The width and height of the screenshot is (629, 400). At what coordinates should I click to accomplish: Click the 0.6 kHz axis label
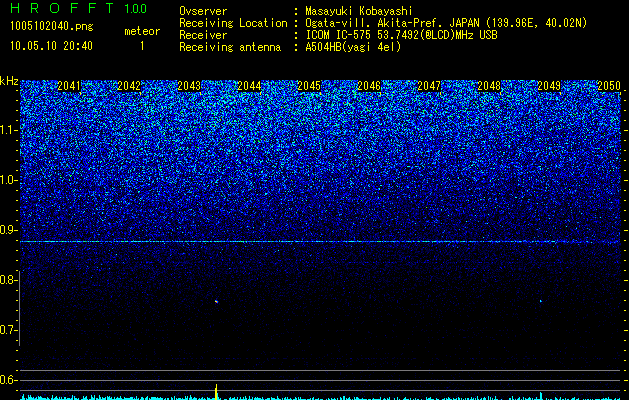tap(8, 380)
